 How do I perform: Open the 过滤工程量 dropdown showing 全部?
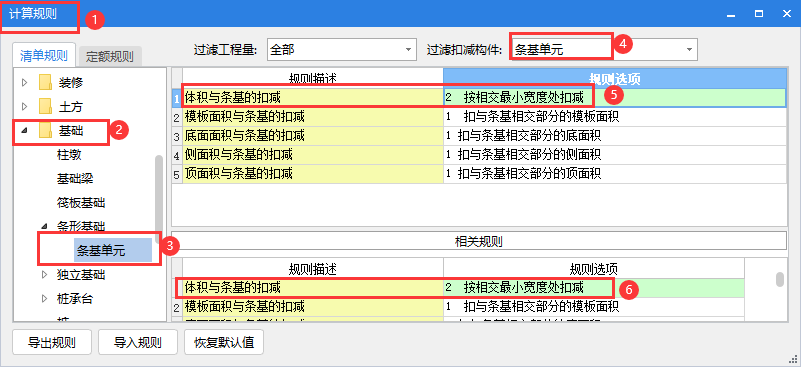click(x=341, y=50)
